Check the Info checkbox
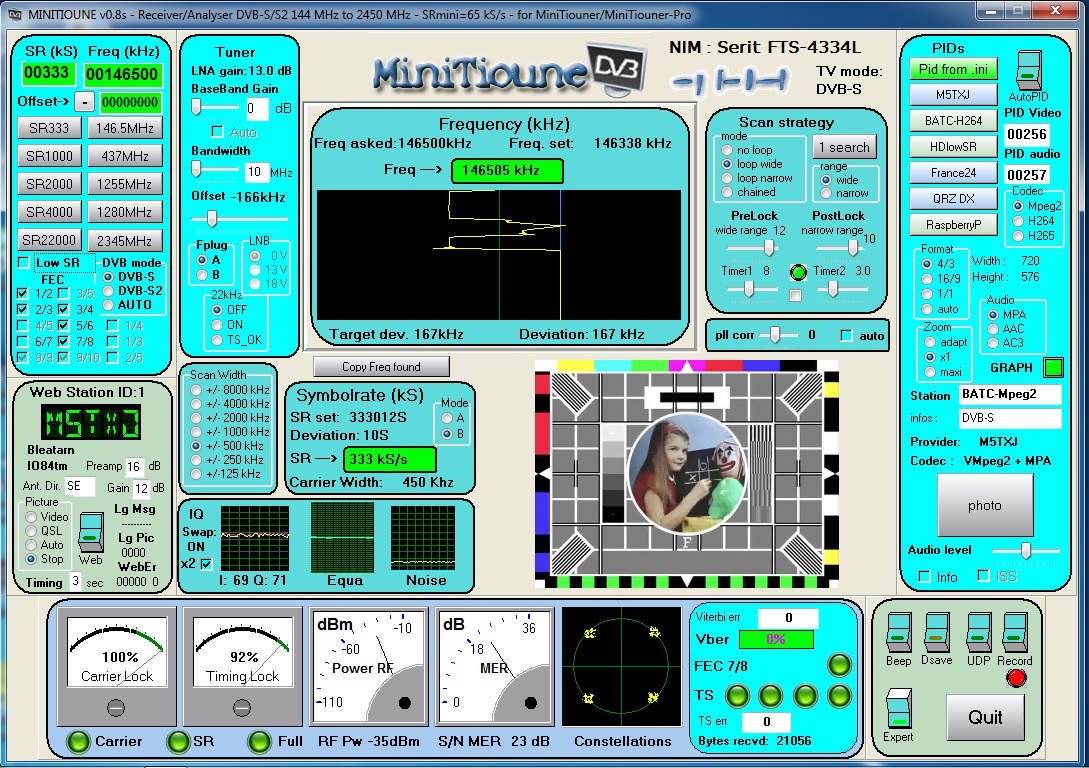1089x768 pixels. click(x=924, y=576)
